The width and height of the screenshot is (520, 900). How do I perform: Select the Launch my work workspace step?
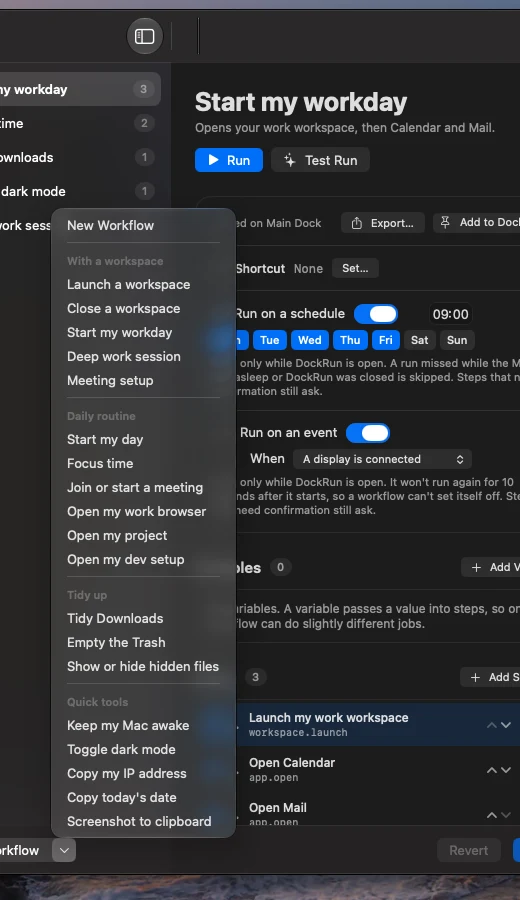coord(378,725)
